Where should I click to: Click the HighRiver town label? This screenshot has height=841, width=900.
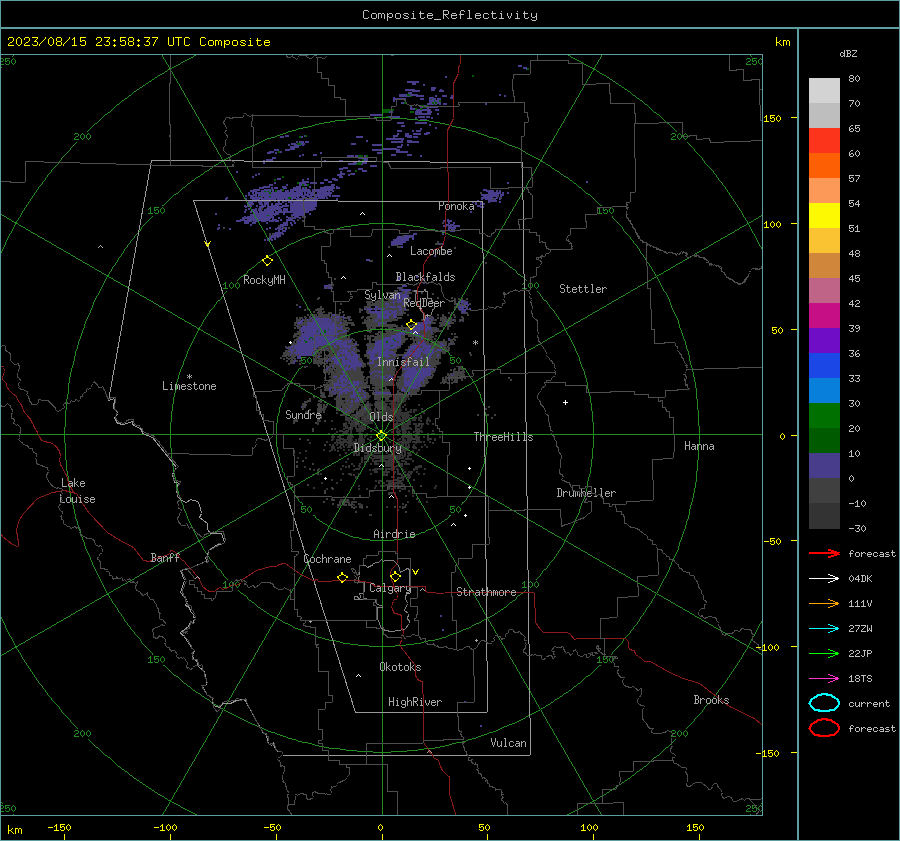click(x=415, y=702)
